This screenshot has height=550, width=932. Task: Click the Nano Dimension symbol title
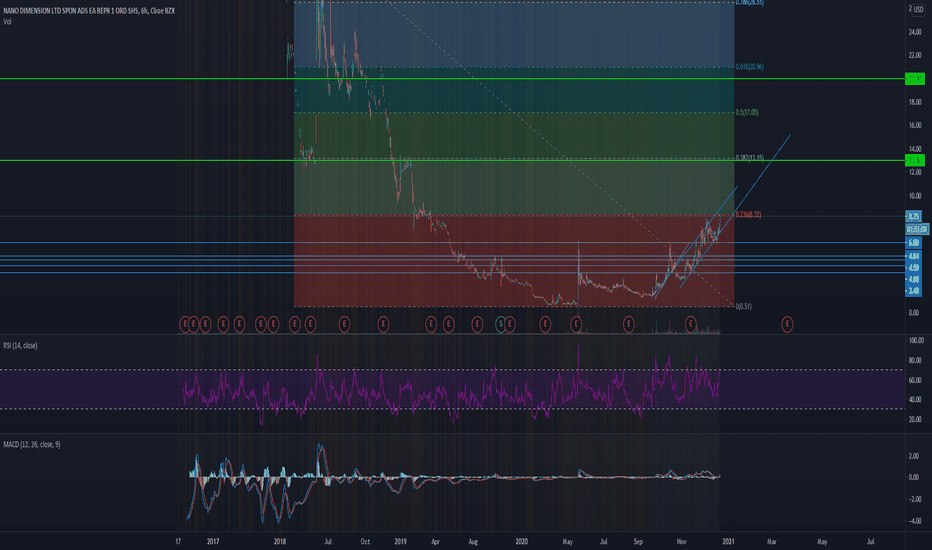[x=89, y=11]
